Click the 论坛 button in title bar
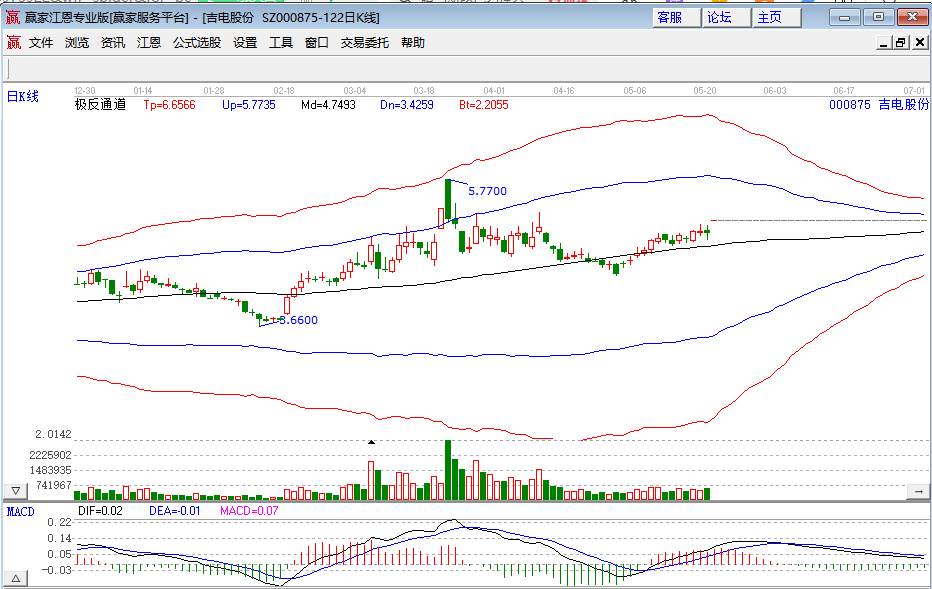The width and height of the screenshot is (932, 589). (x=720, y=17)
